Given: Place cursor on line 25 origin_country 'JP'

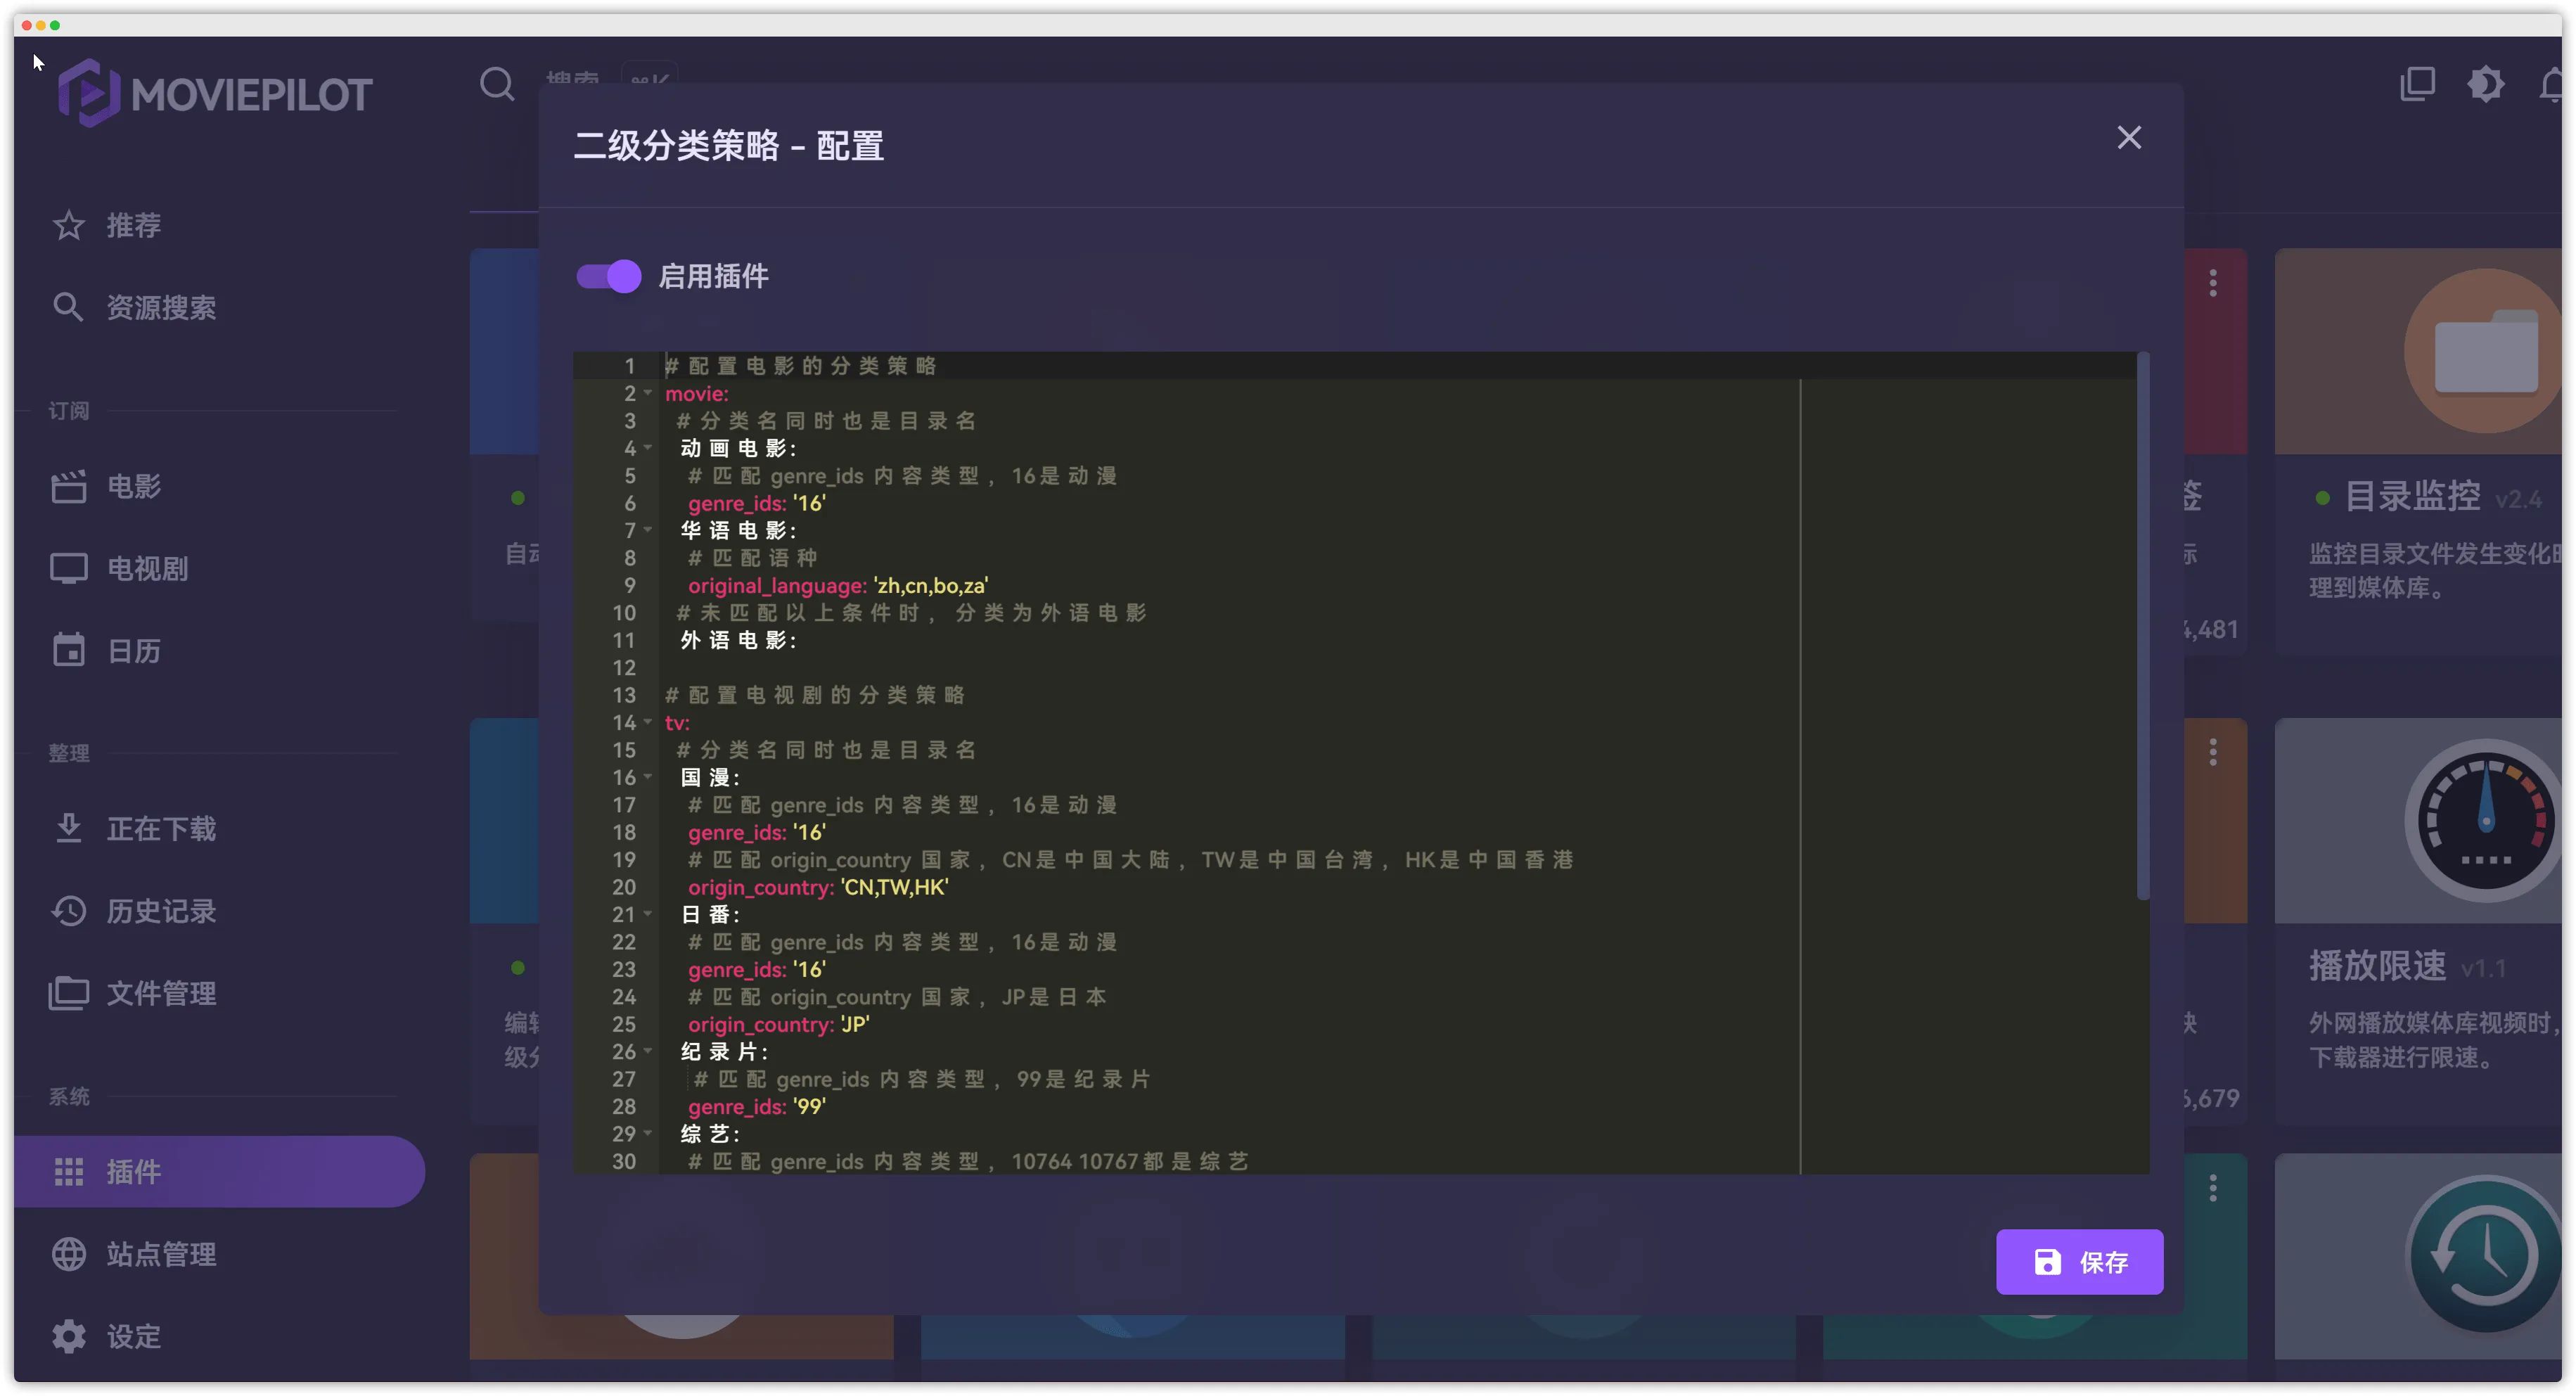Looking at the screenshot, I should tap(778, 1024).
